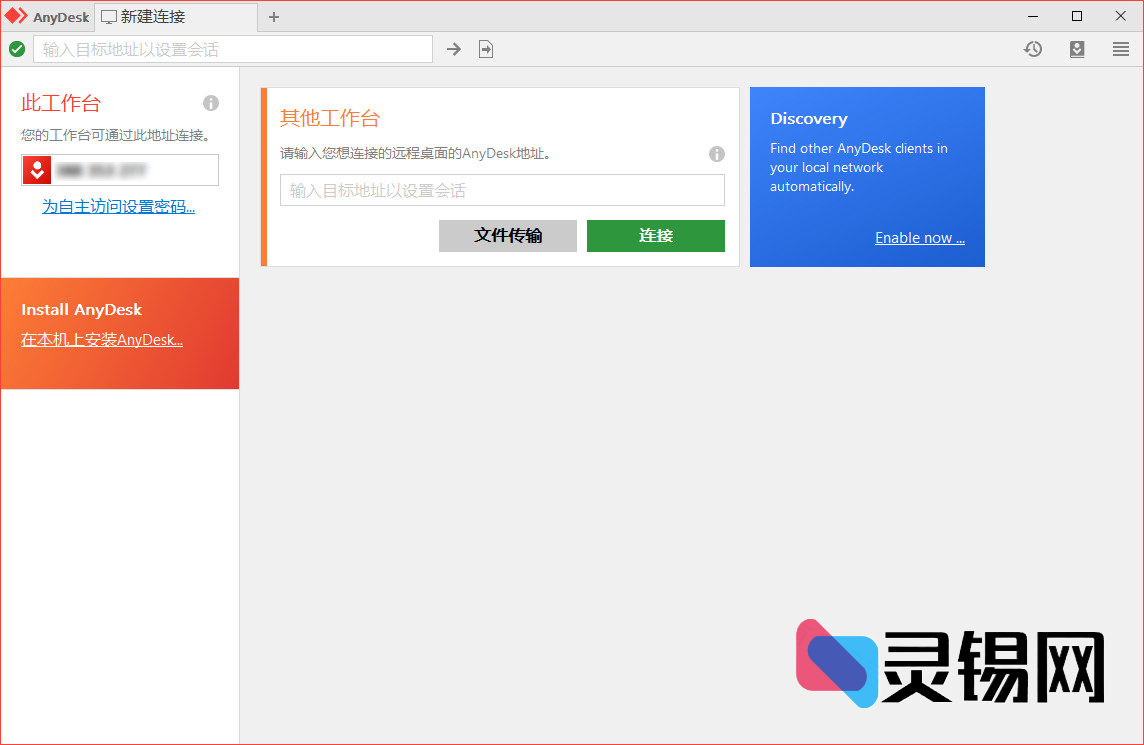Click the green connection status checkmark icon
The height and width of the screenshot is (745, 1144).
point(17,48)
